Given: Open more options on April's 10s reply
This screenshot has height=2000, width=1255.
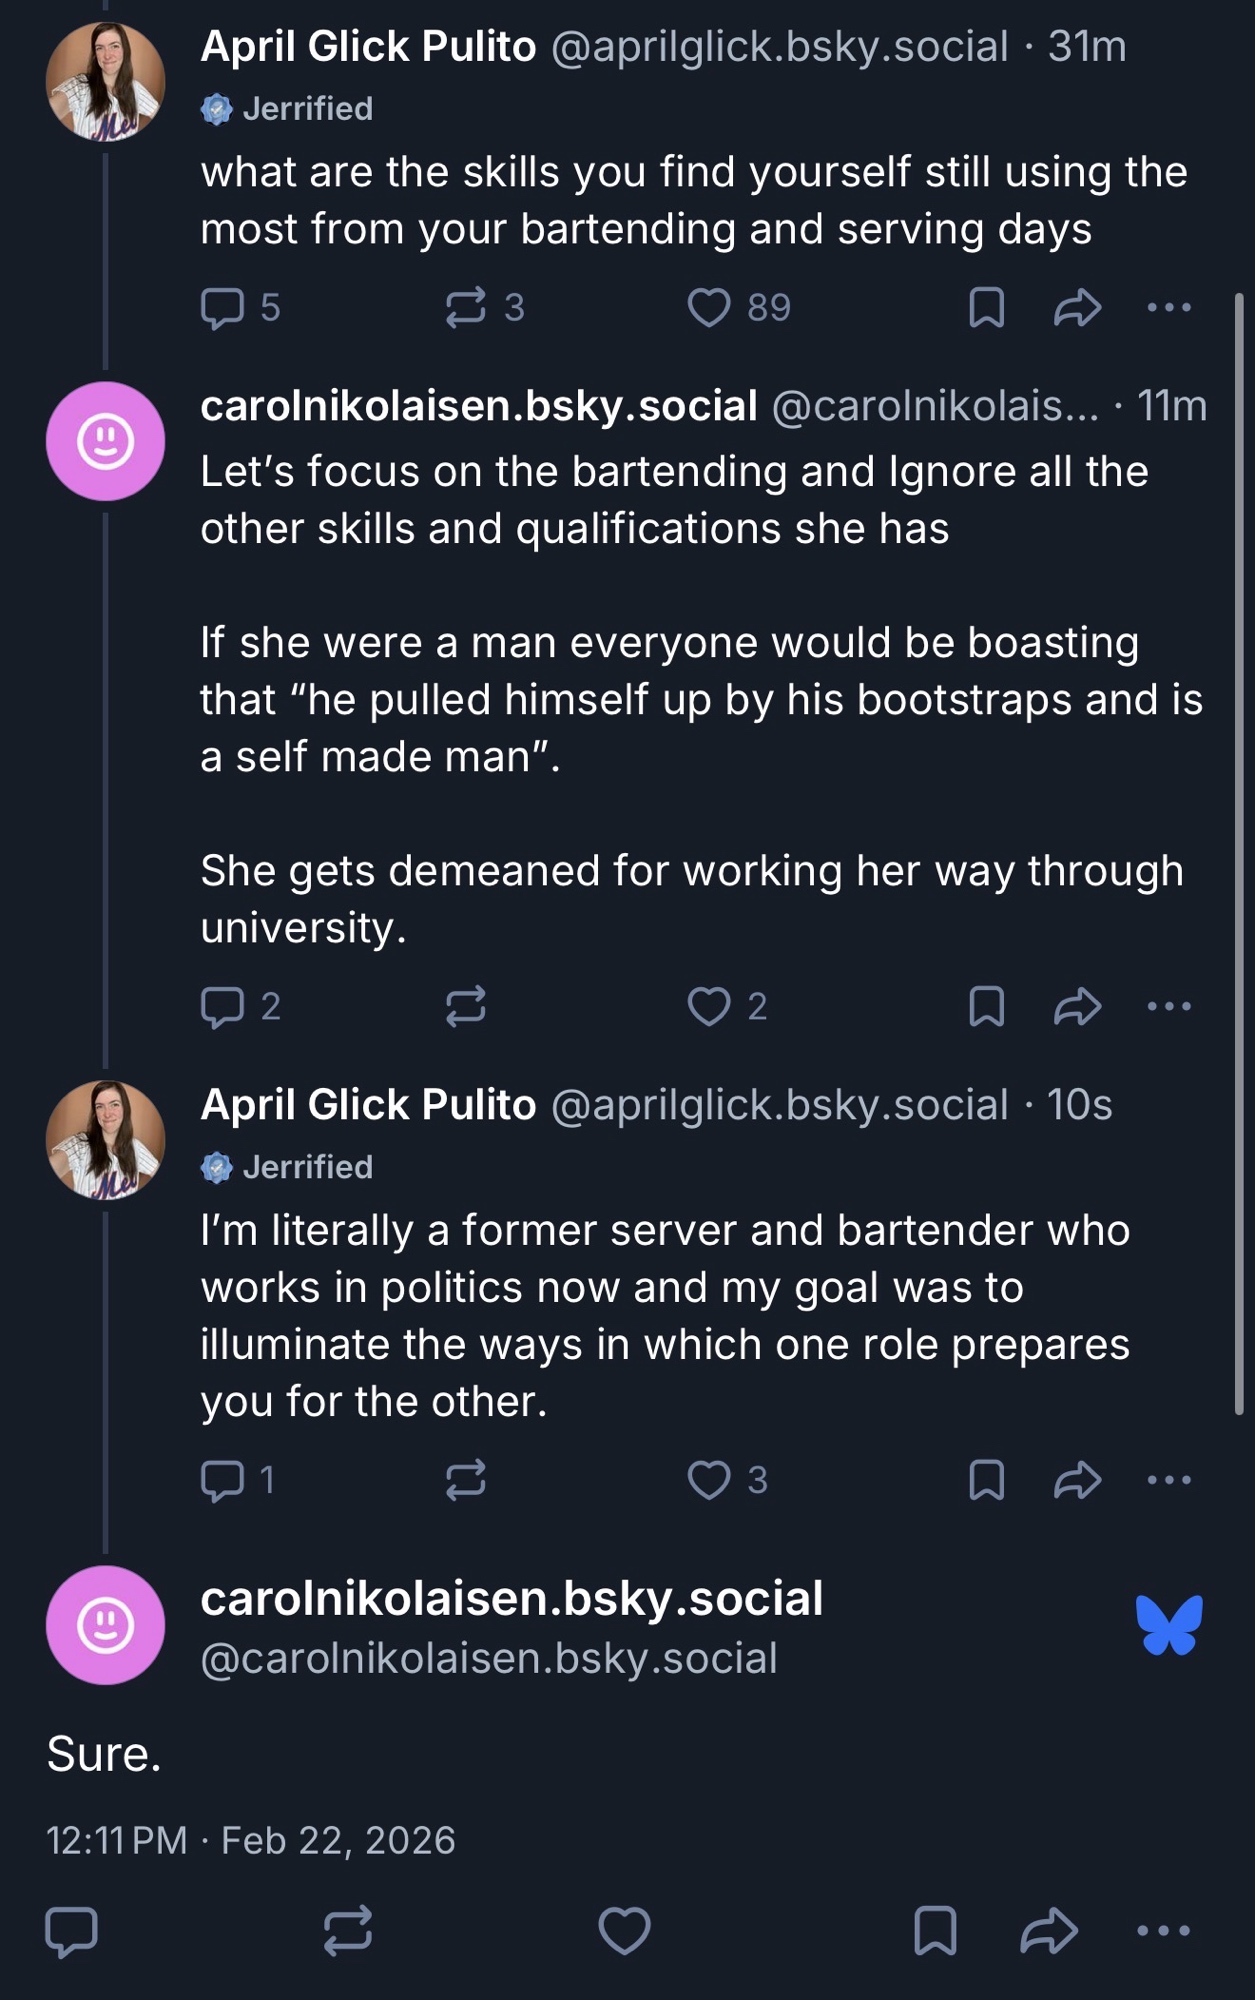Looking at the screenshot, I should (x=1169, y=1480).
